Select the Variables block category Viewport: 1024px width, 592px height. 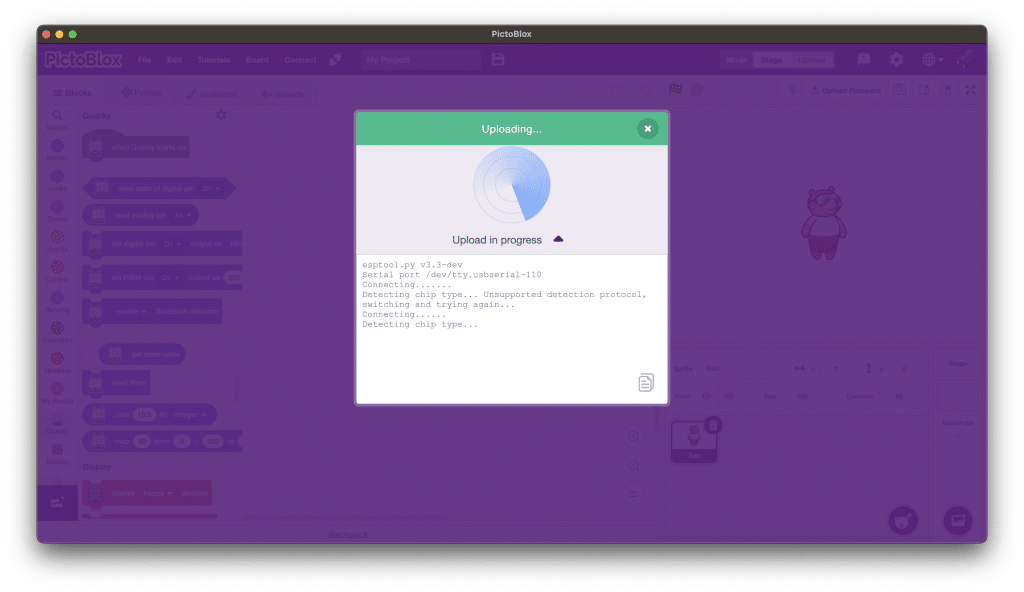coord(57,363)
